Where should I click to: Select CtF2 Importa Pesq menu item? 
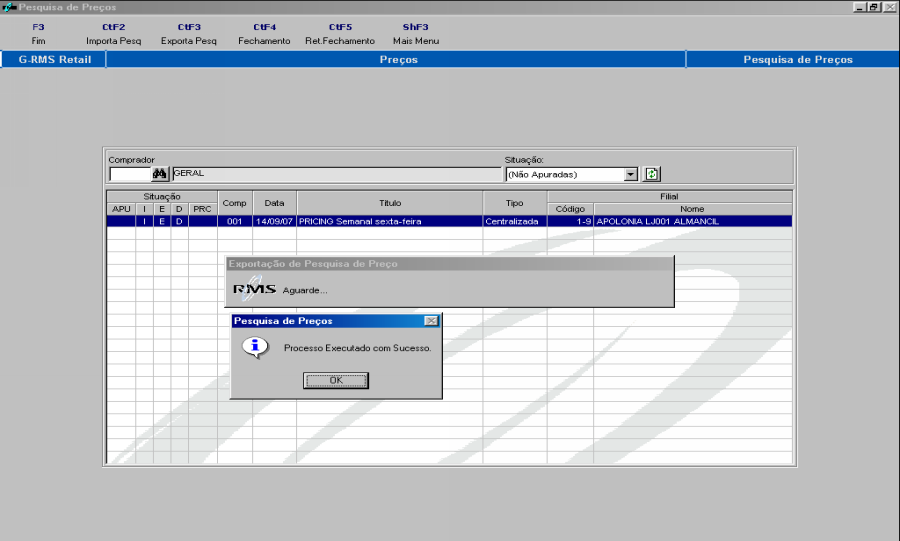click(114, 34)
